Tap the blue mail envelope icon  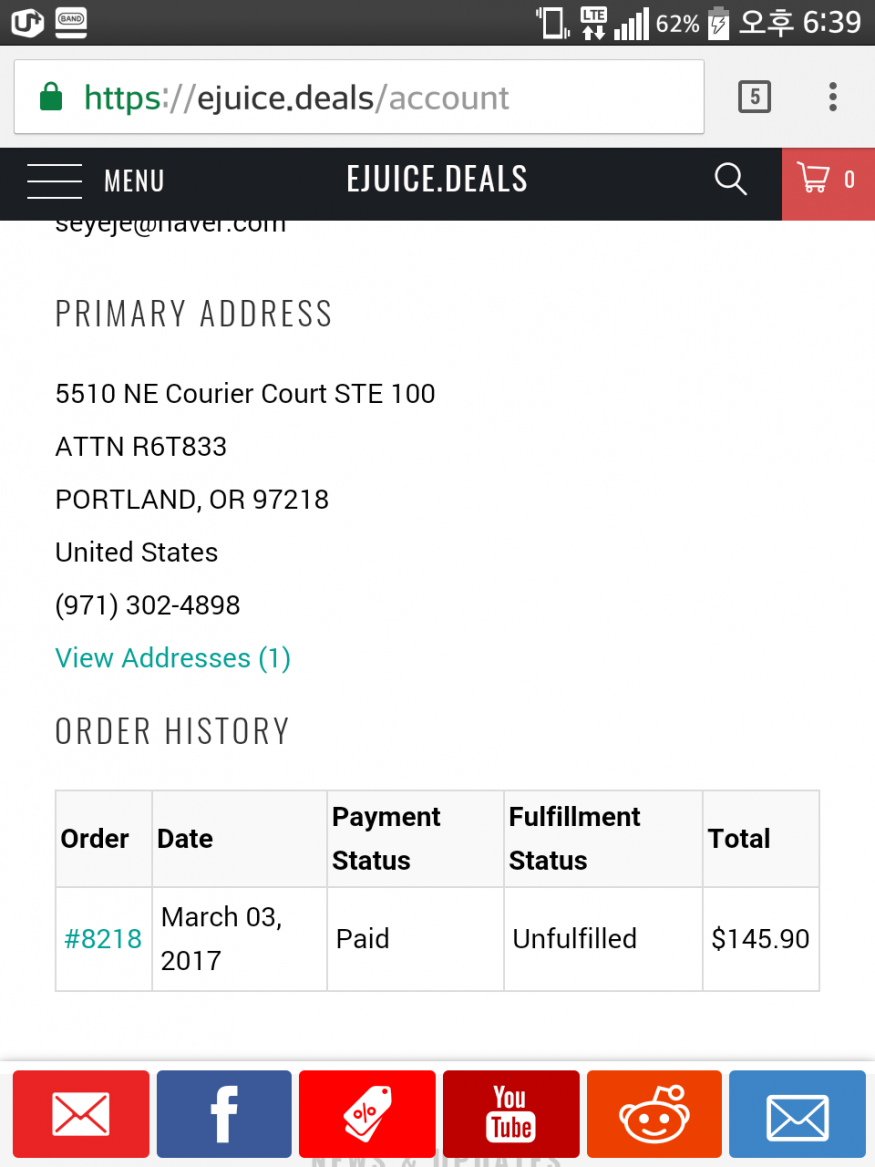tap(797, 1113)
